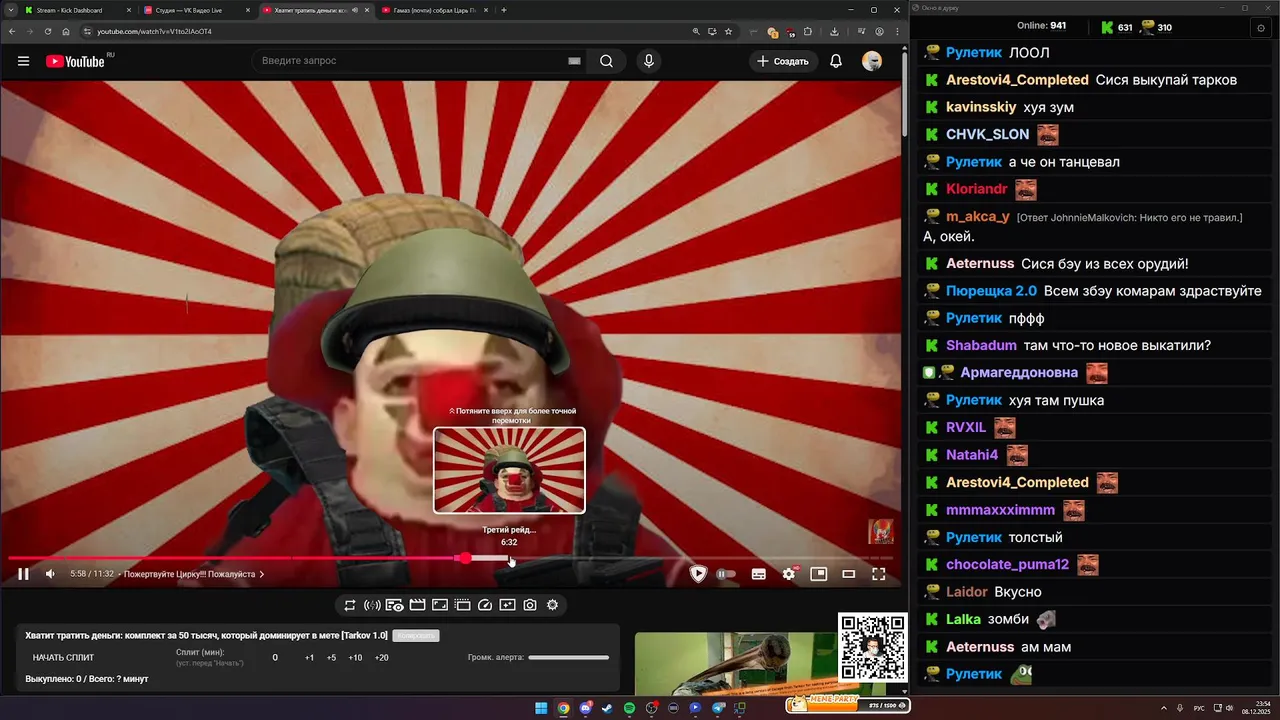
Task: Click the Копировать button next to the title
Action: click(416, 636)
